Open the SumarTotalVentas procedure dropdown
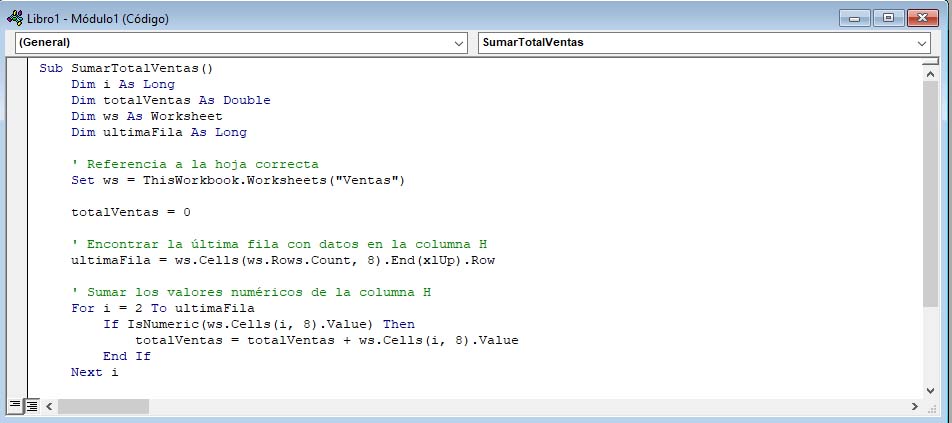952x423 pixels. coord(704,42)
